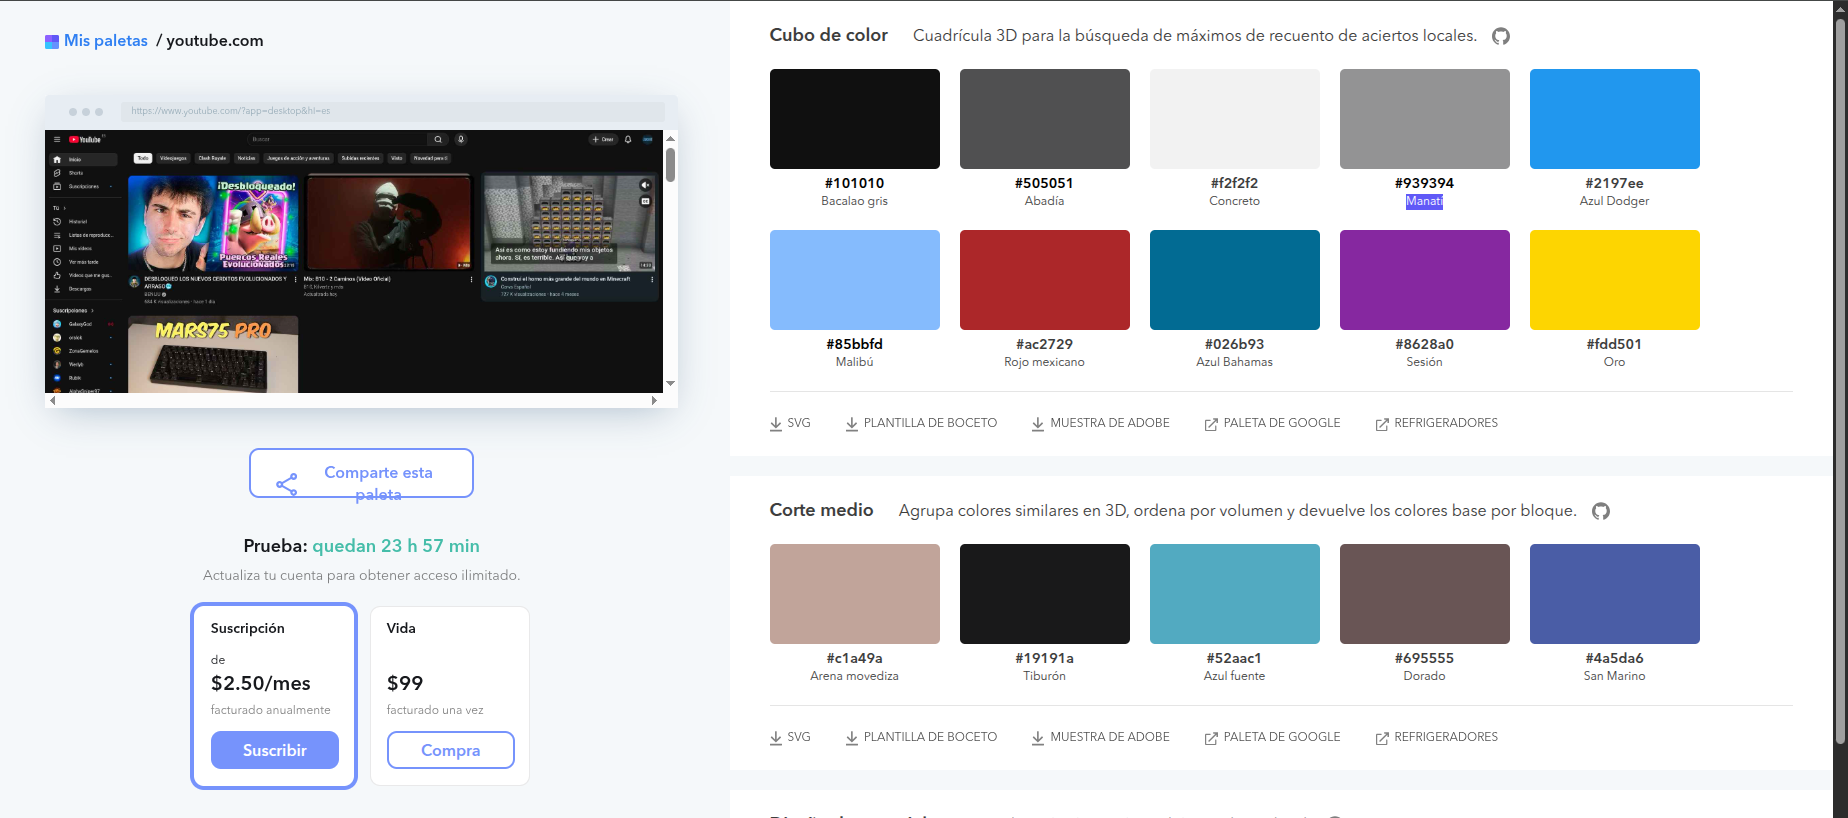This screenshot has height=818, width=1848.
Task: Select the #85bbfd Malibú swatch
Action: [x=855, y=280]
